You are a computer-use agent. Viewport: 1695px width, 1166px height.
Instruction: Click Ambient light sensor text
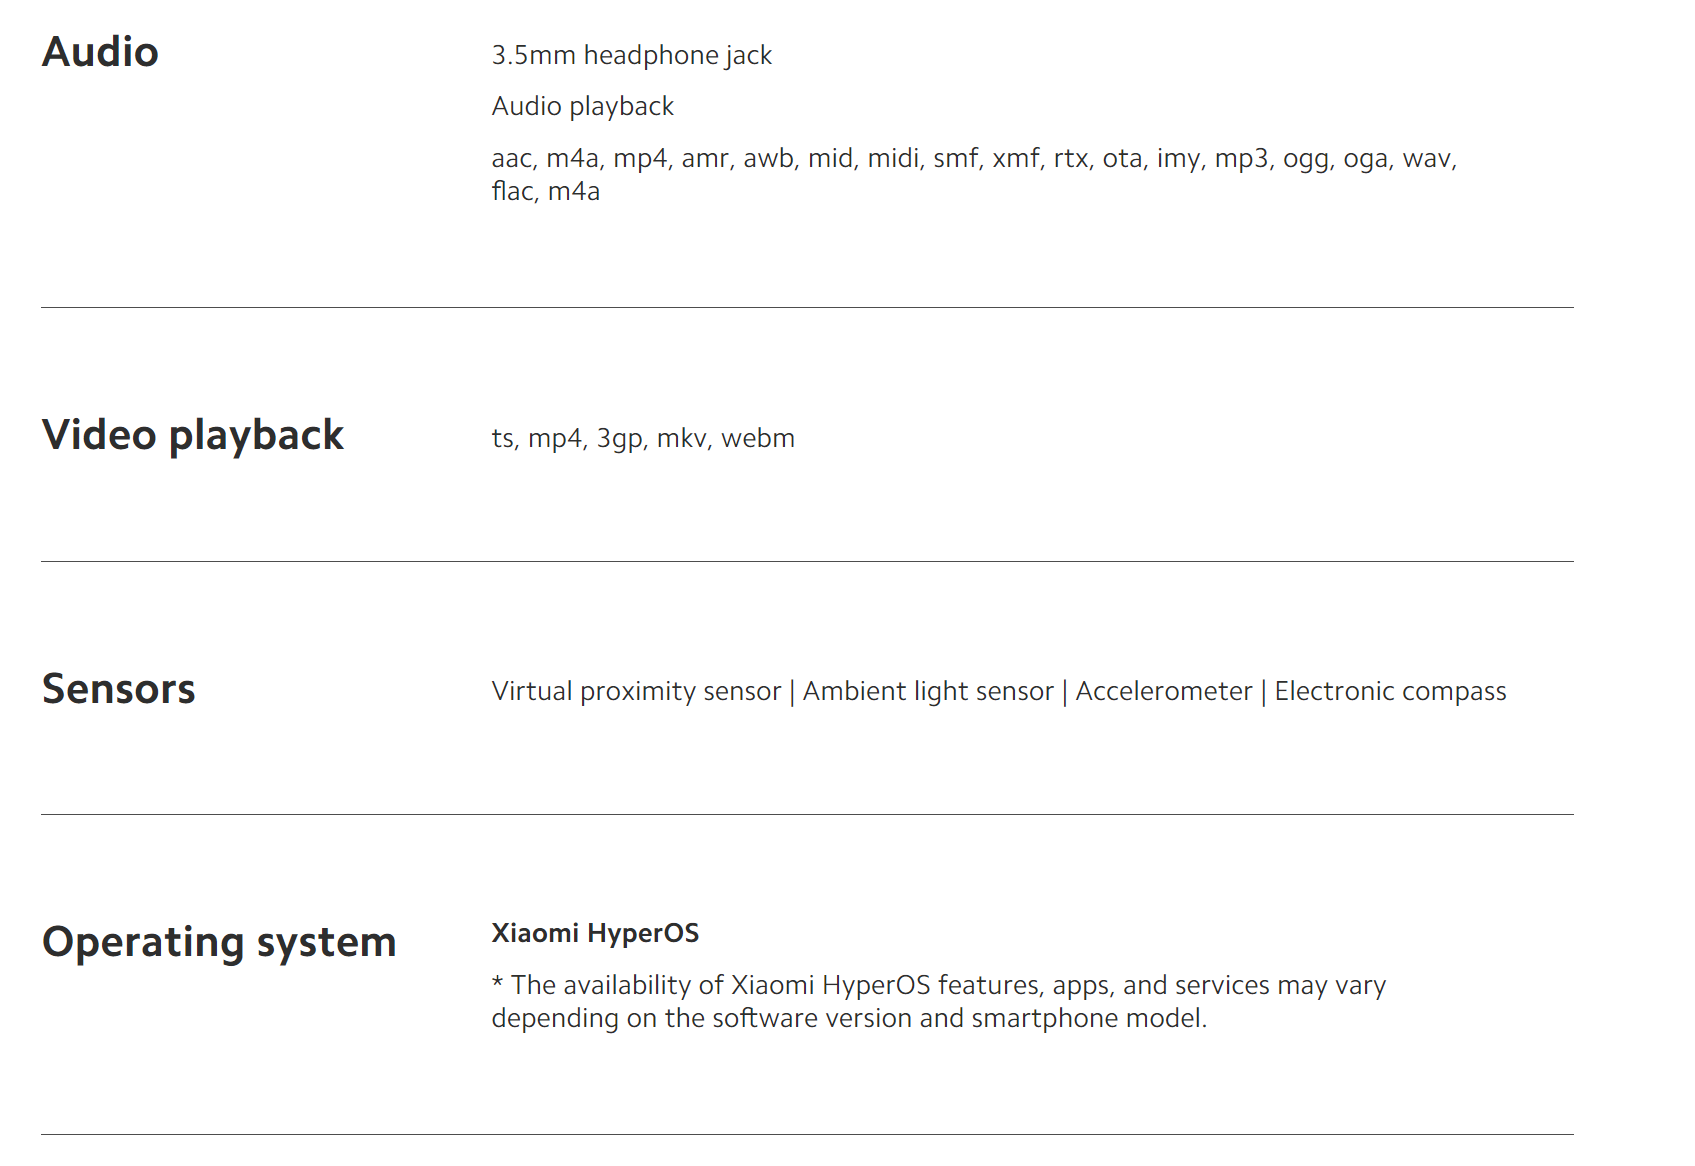tap(928, 691)
